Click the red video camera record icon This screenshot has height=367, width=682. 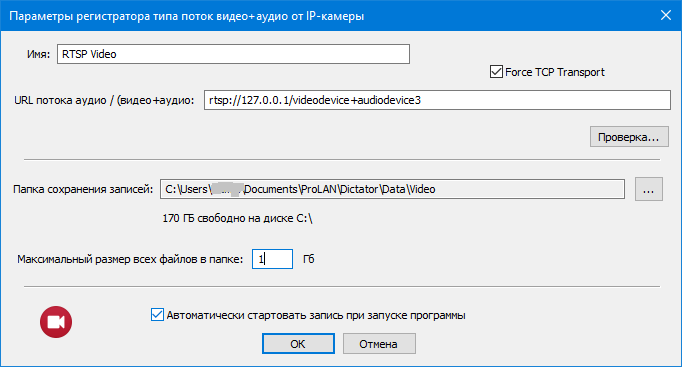point(56,322)
